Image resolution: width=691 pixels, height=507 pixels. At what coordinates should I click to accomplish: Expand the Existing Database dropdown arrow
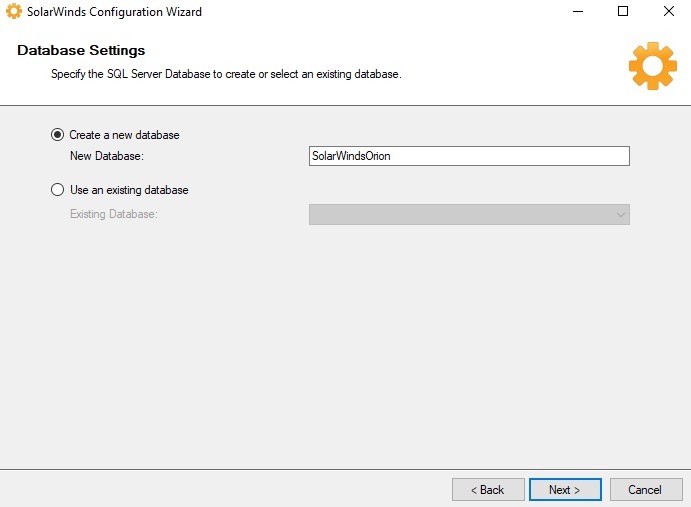coord(620,215)
